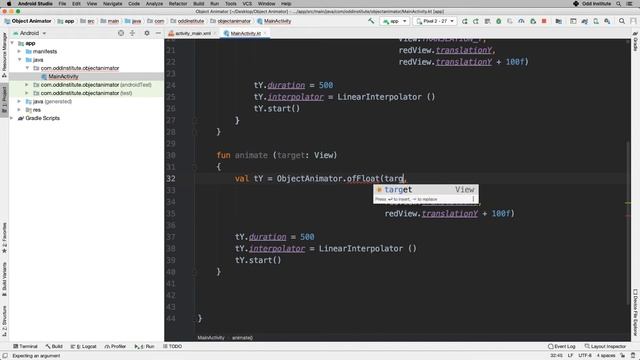
Task: Open the Pixel 2 device selector dropdown
Action: [x=435, y=21]
